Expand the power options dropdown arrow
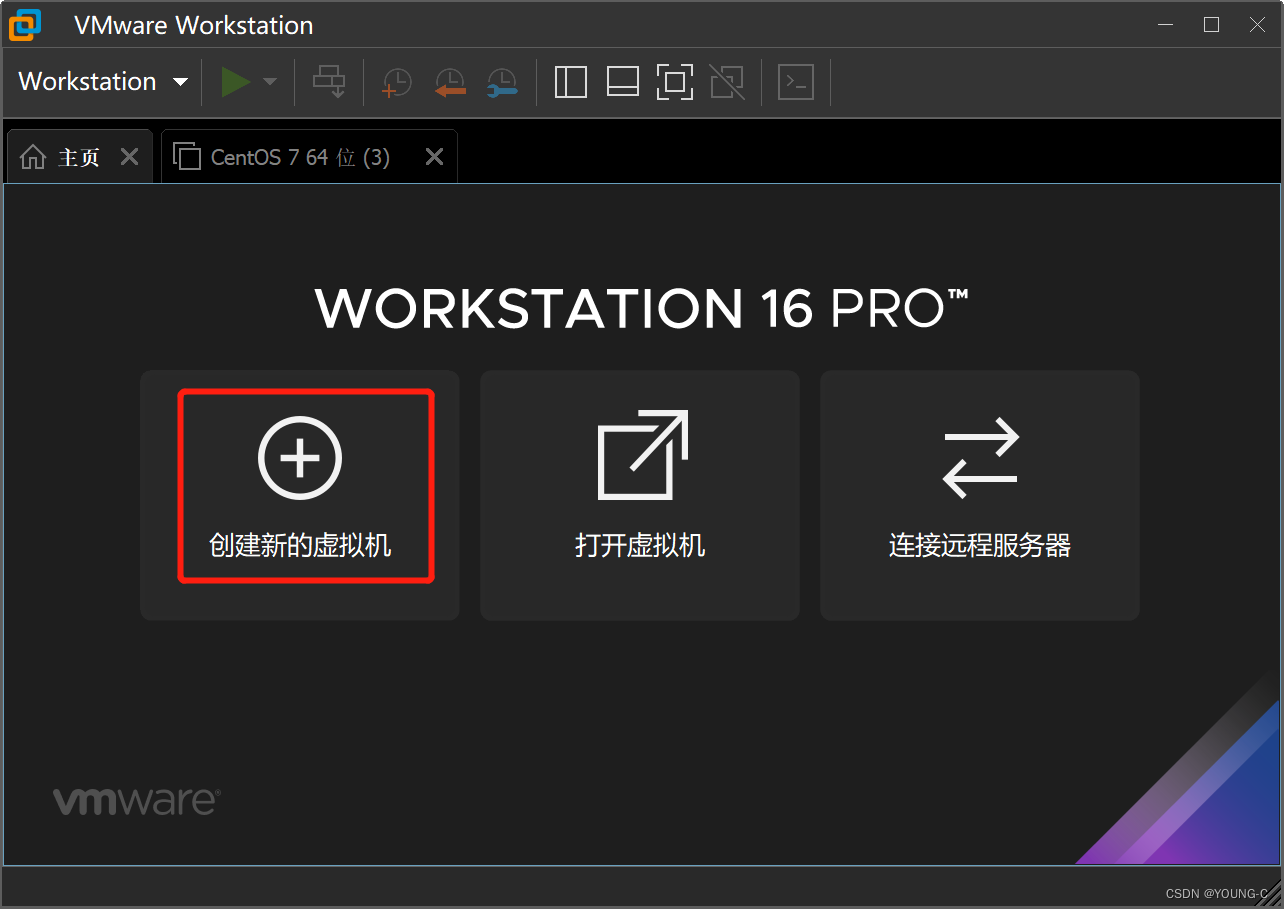 (x=269, y=82)
